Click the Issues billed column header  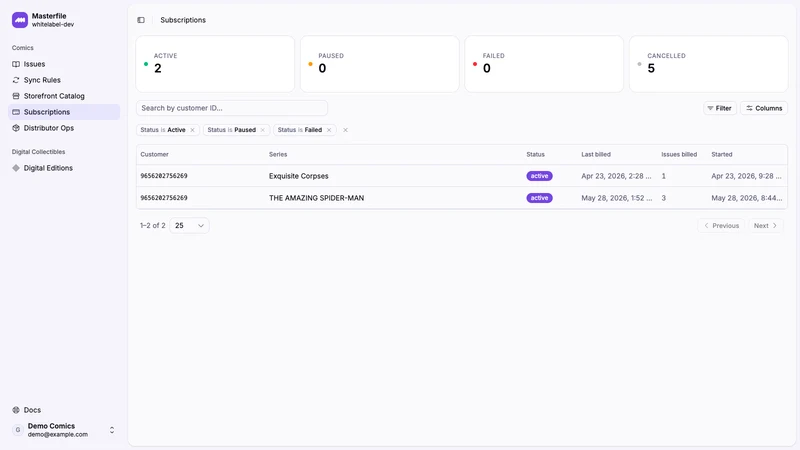679,155
